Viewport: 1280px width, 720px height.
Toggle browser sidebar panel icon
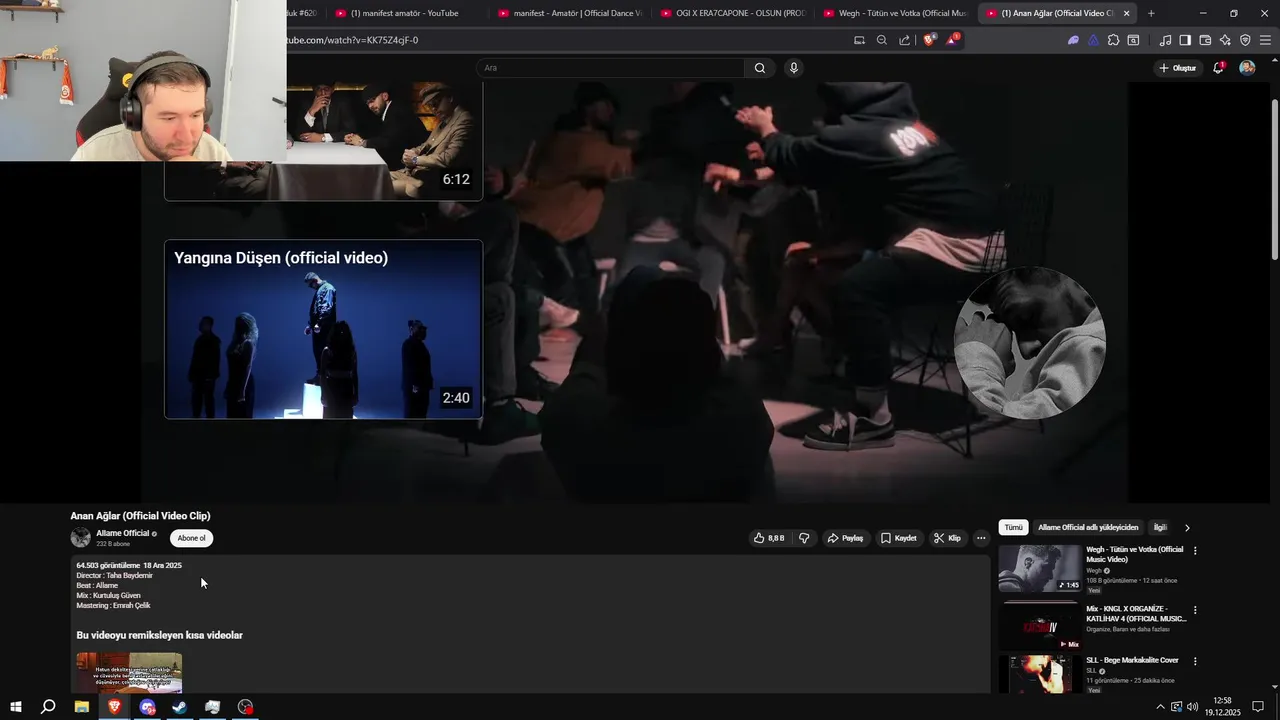(x=1185, y=40)
